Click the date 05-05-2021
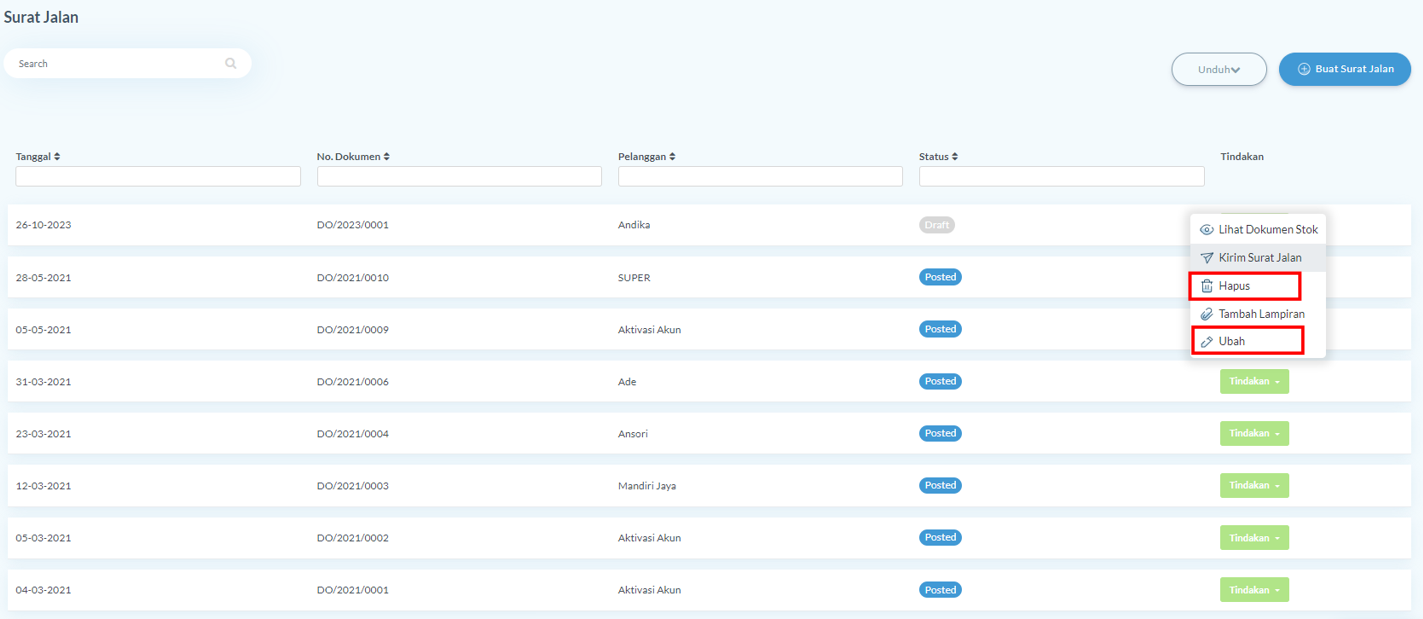The width and height of the screenshot is (1423, 619). pos(43,329)
